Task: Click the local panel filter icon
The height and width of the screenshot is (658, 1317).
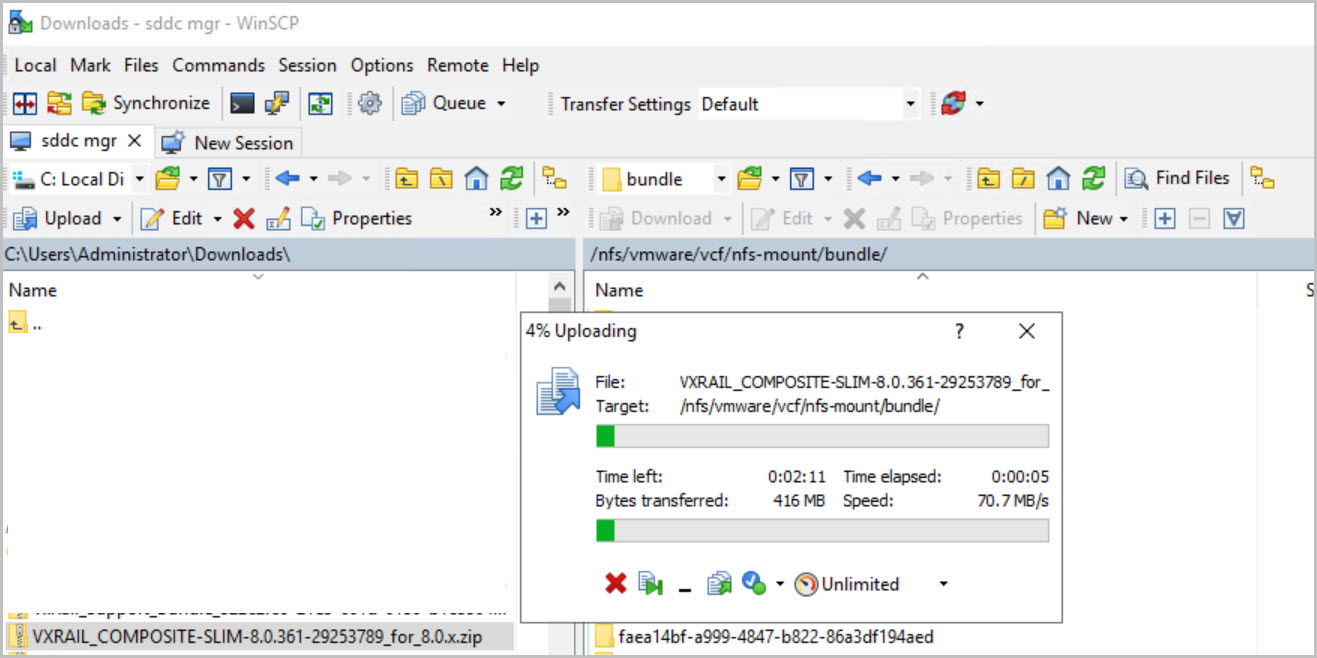Action: click(x=220, y=179)
